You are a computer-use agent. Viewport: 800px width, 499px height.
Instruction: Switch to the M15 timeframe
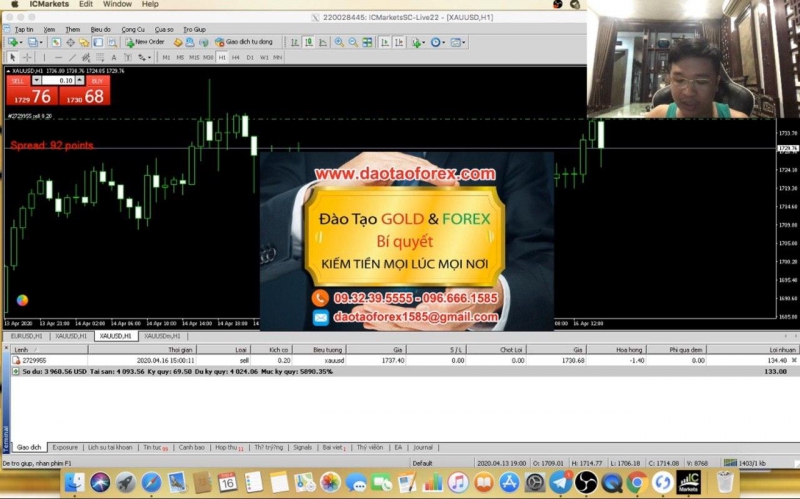click(x=194, y=58)
